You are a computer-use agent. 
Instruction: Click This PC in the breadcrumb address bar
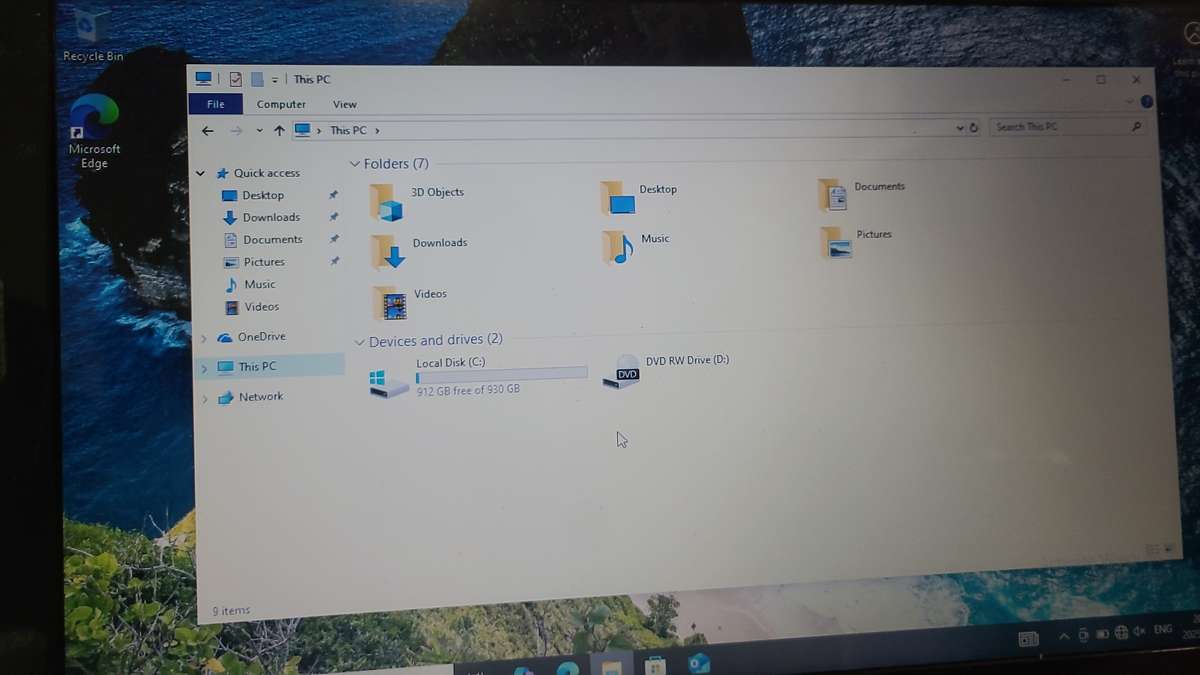349,130
